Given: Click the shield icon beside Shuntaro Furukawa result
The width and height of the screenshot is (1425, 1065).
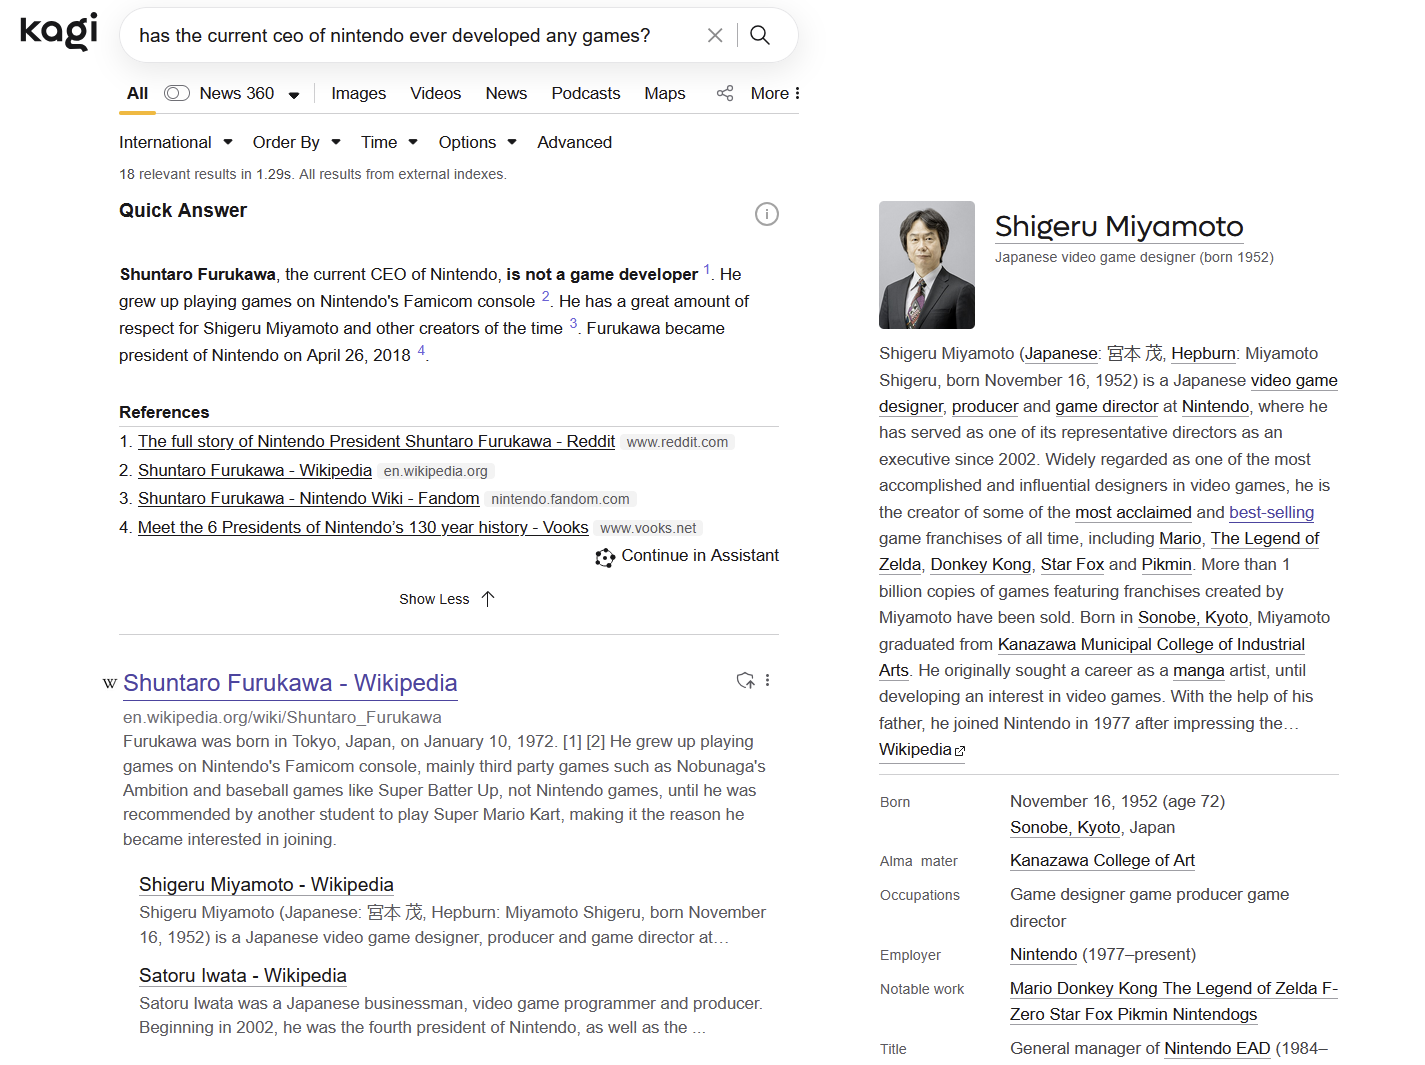Looking at the screenshot, I should [x=745, y=681].
